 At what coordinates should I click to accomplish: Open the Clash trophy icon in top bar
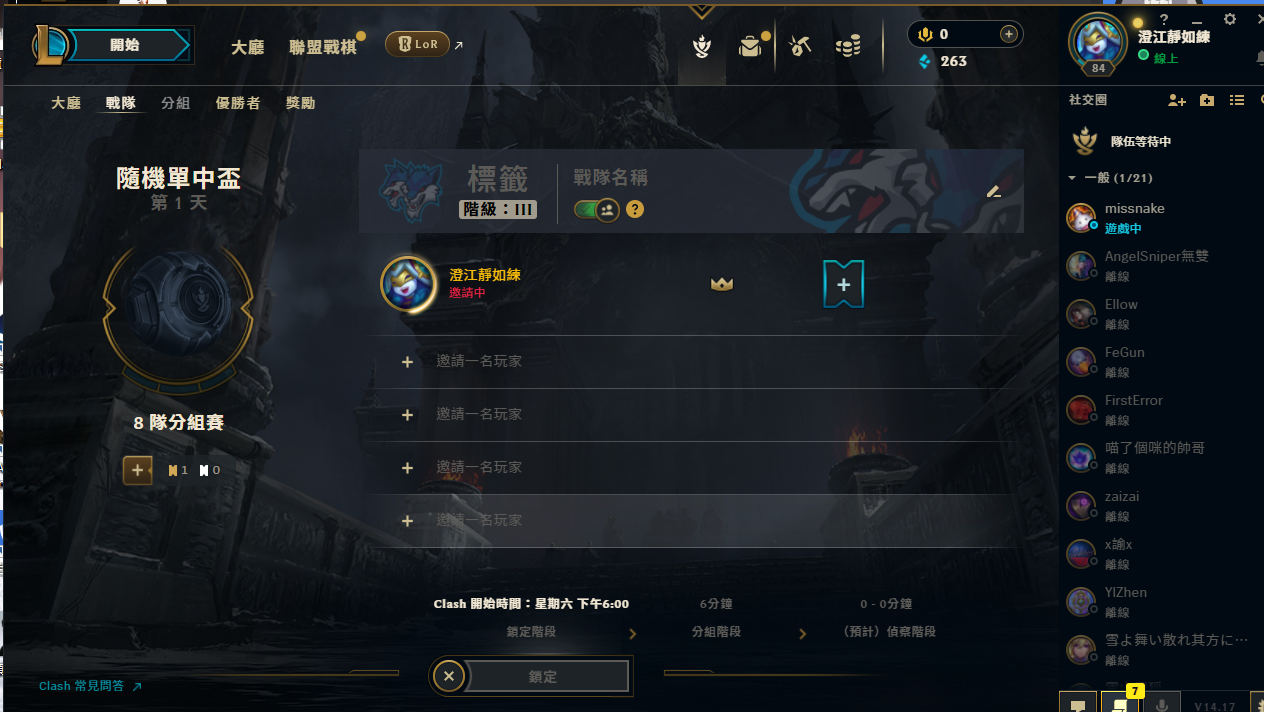(702, 46)
